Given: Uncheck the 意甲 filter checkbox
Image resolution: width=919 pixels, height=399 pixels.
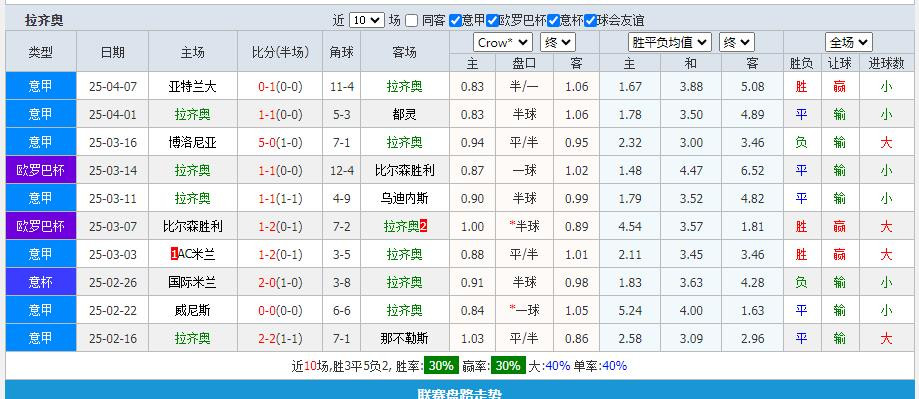Looking at the screenshot, I should tap(455, 21).
